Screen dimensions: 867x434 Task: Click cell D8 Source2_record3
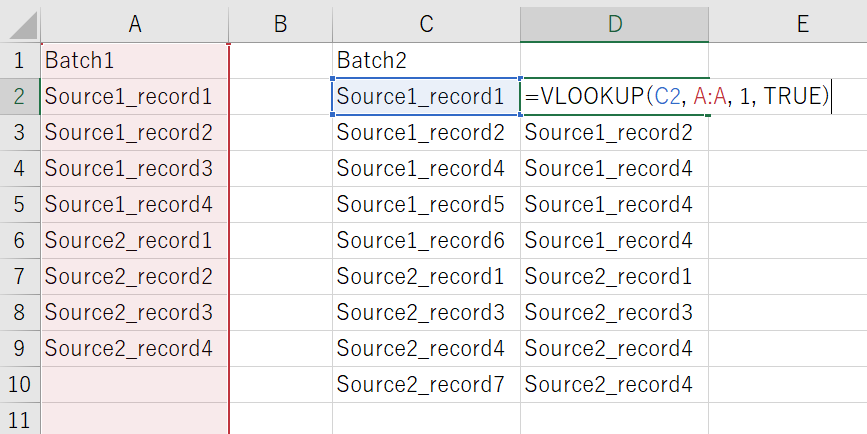click(x=614, y=312)
